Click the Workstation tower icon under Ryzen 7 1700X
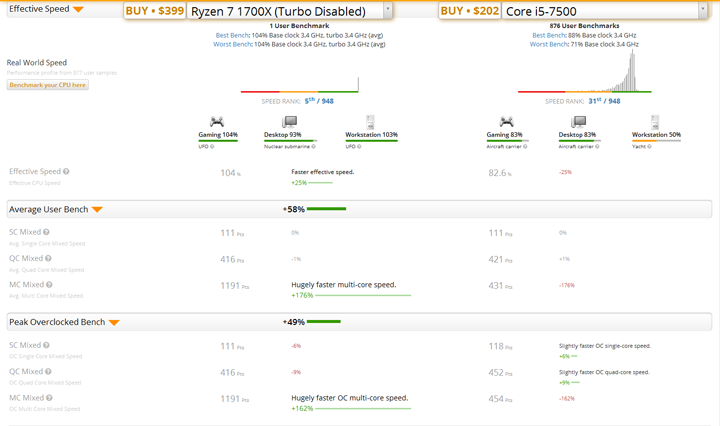 (x=370, y=122)
